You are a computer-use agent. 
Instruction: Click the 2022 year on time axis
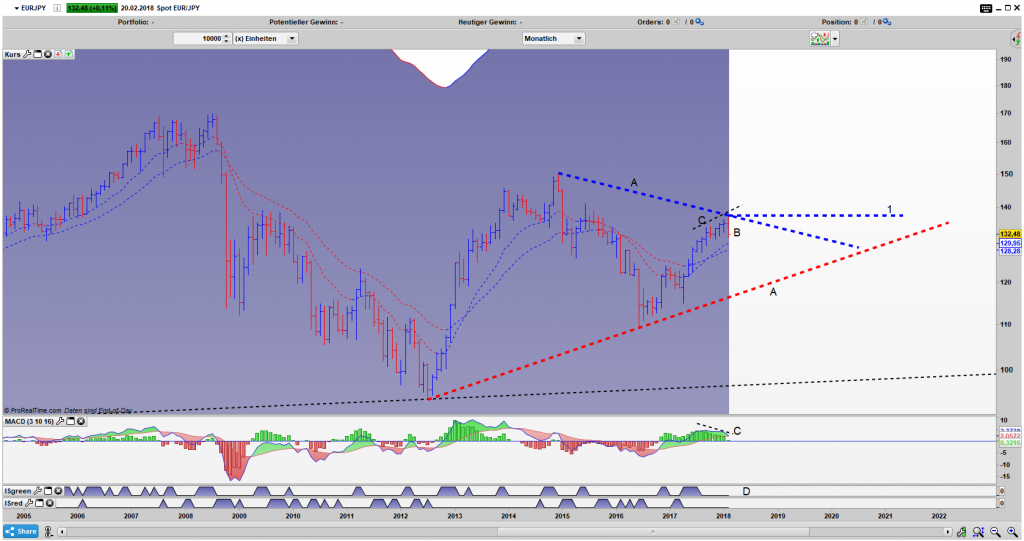coord(938,516)
